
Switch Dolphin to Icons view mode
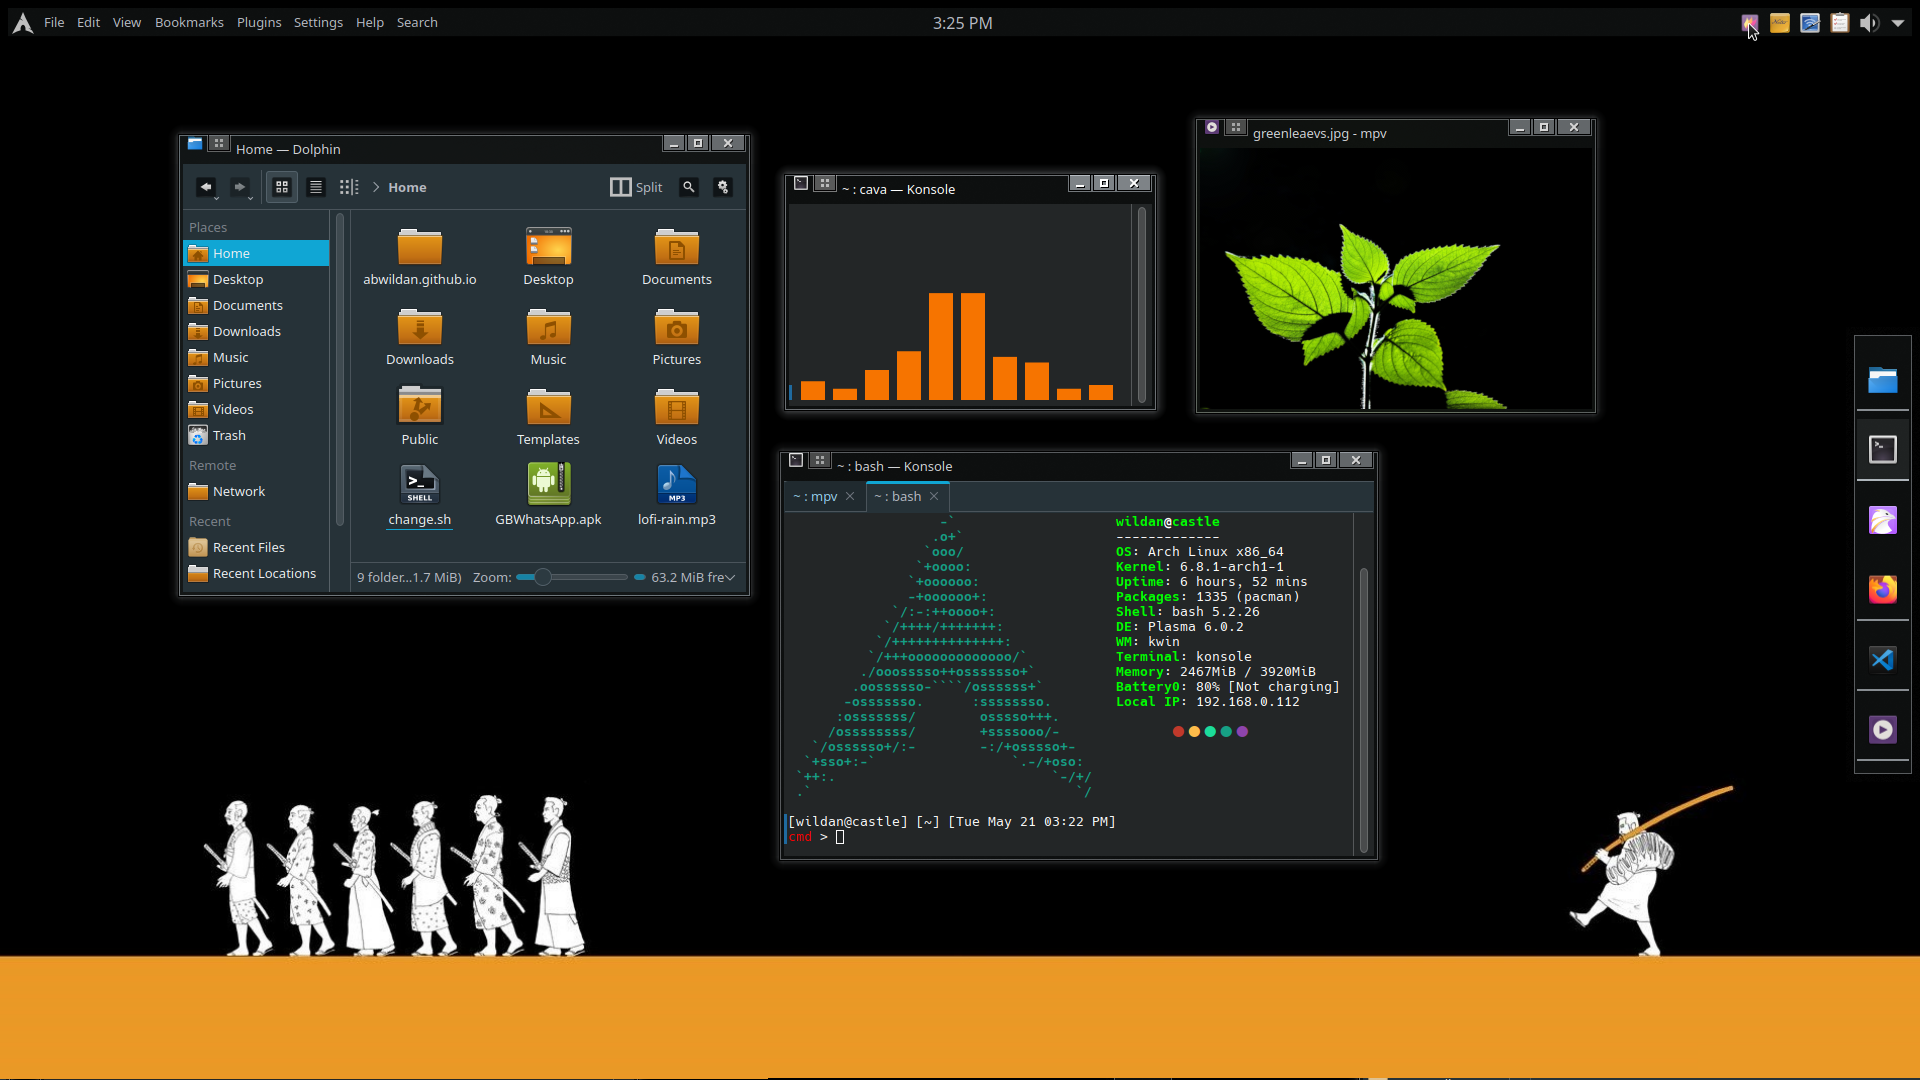click(x=282, y=187)
